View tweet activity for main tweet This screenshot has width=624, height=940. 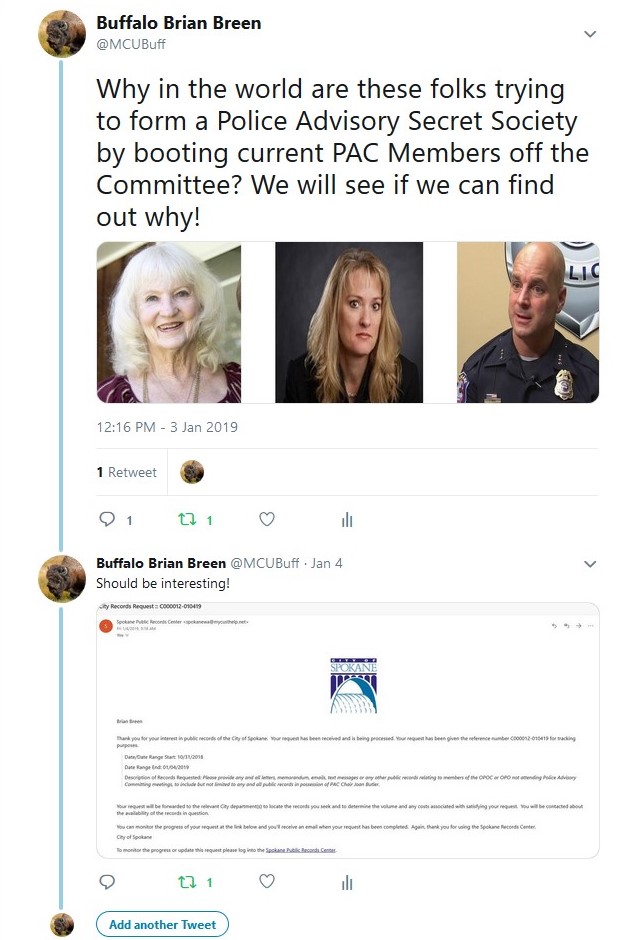click(346, 520)
